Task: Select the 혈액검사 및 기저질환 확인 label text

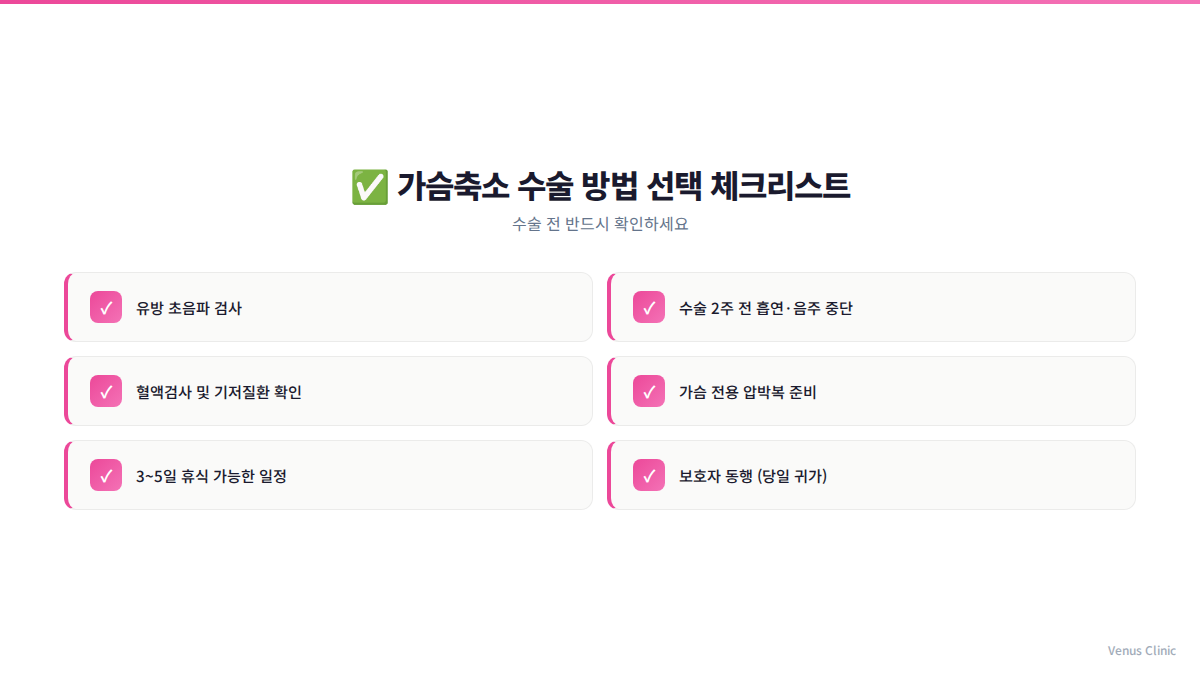Action: pos(219,392)
